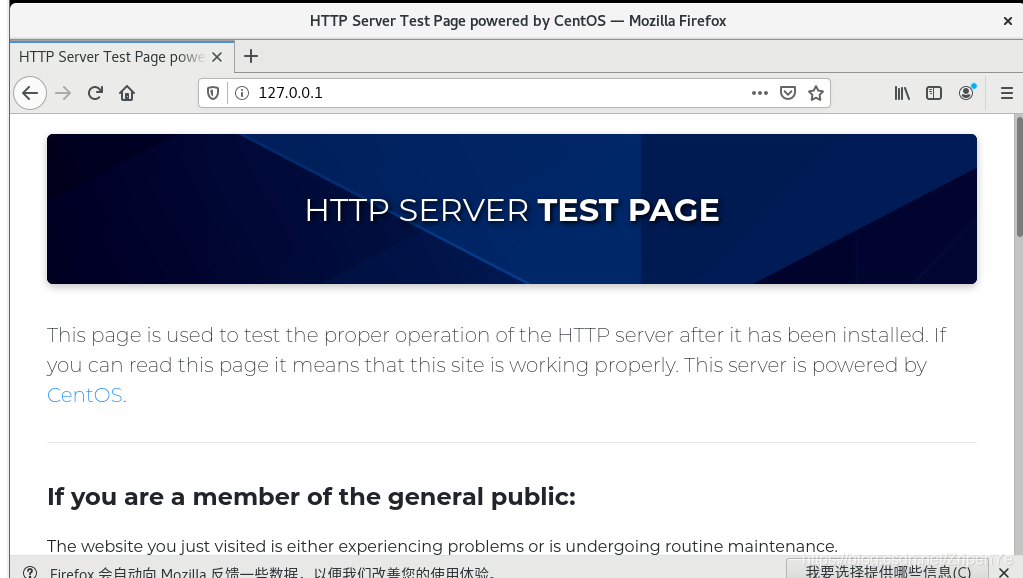Click the 'The website you just visited' sentence
The image size is (1023, 578).
click(x=442, y=546)
